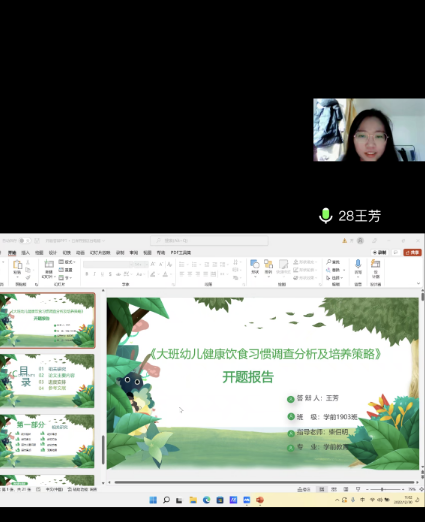Click the center text alignment icon
This screenshot has height=522, width=425.
point(190,274)
